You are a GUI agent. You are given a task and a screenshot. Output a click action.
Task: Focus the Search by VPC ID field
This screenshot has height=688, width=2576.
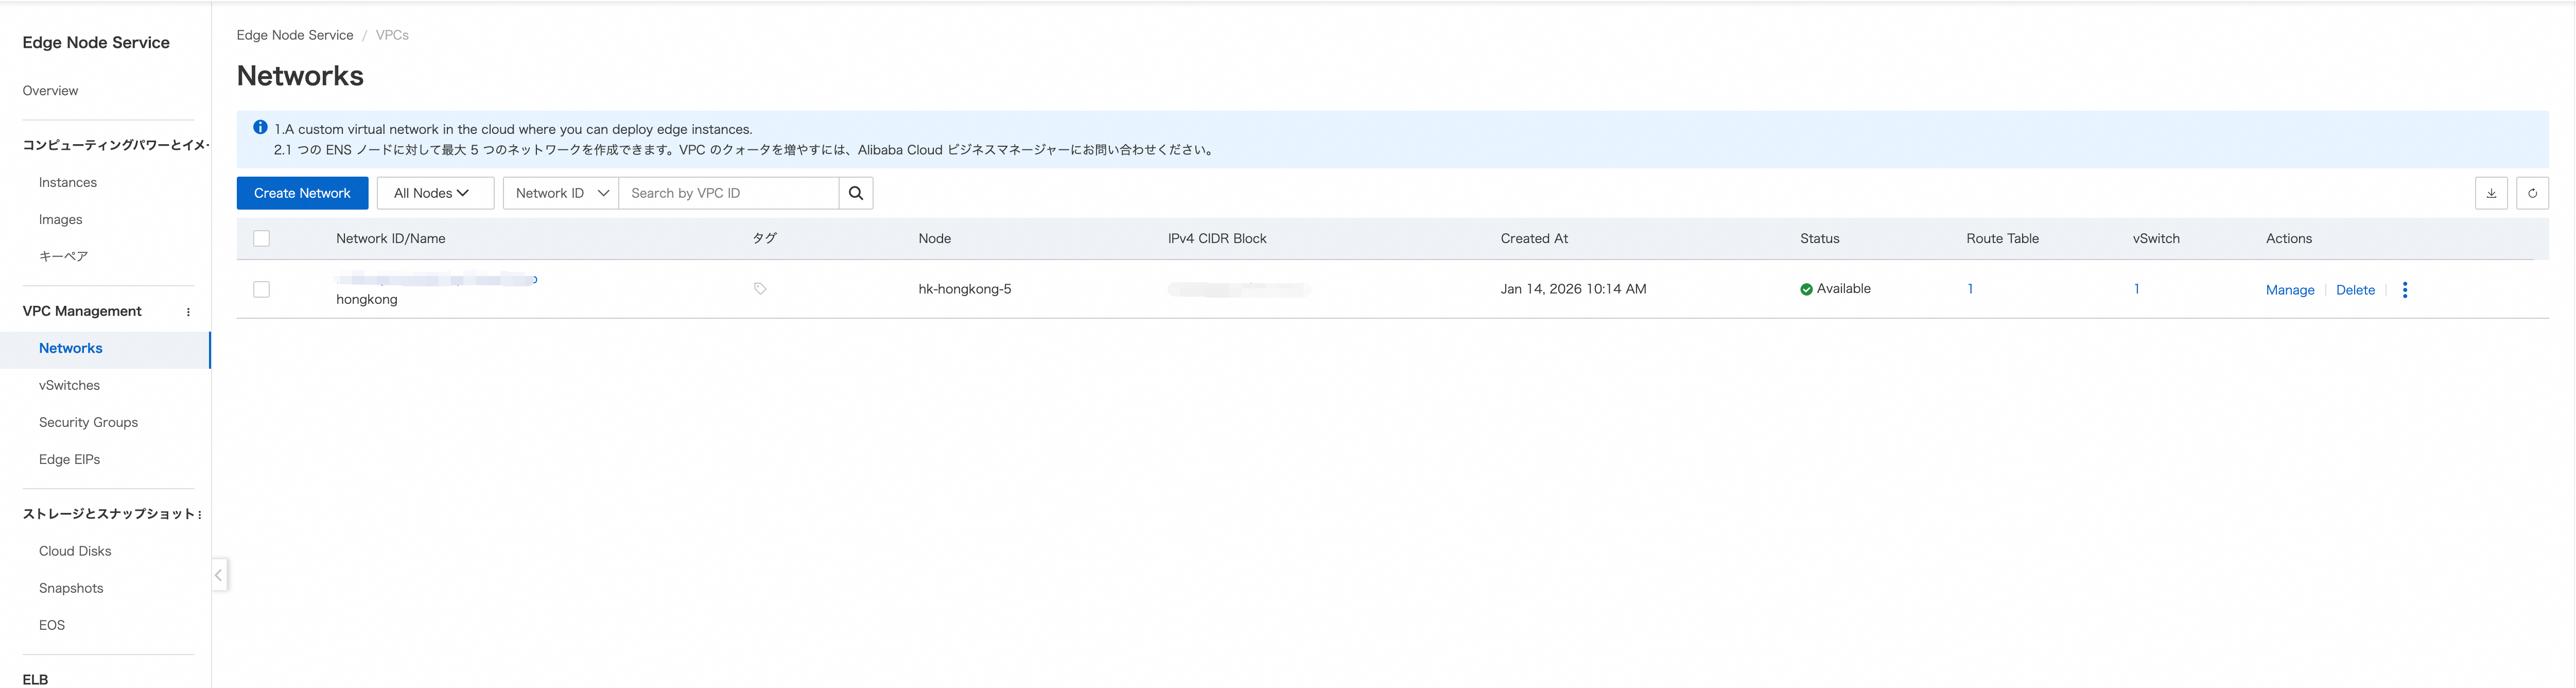click(728, 193)
